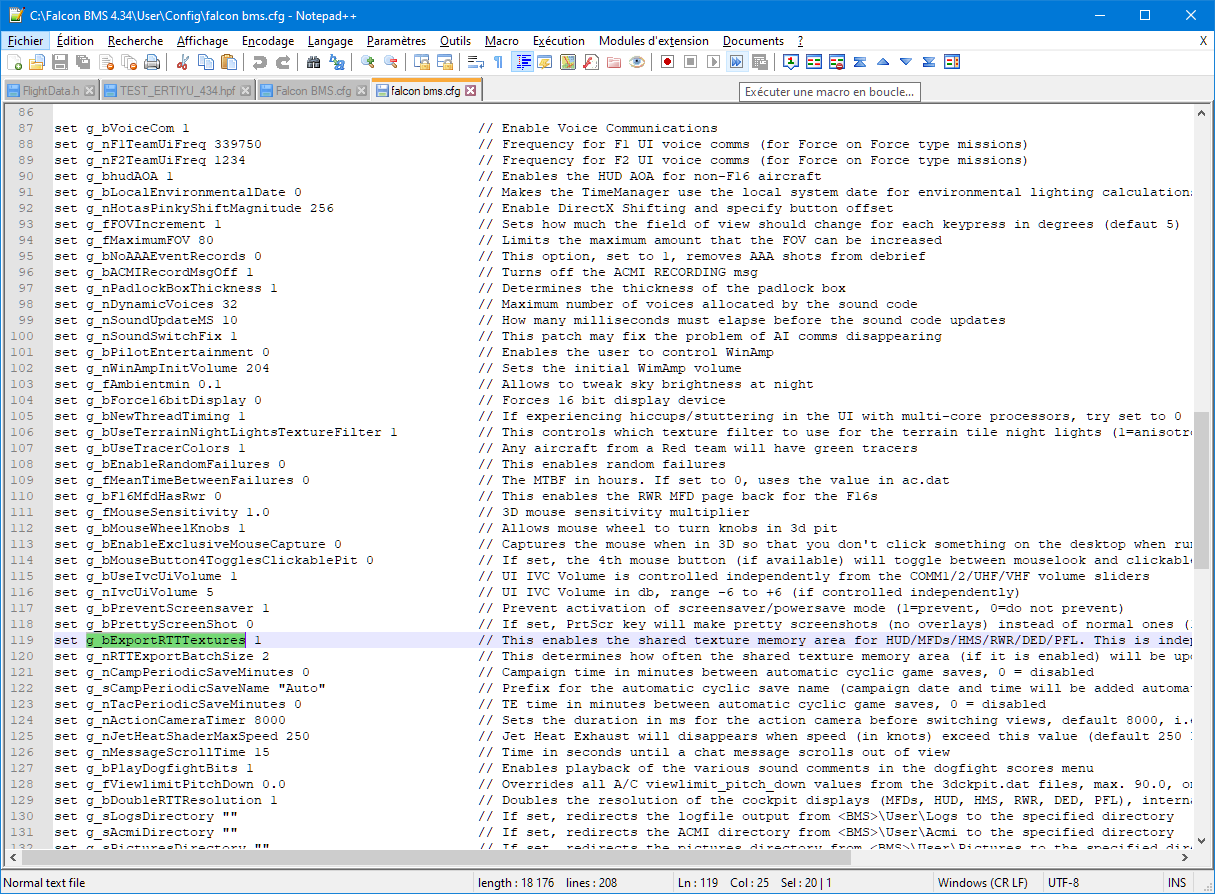Jump to last difference icon

click(x=929, y=62)
